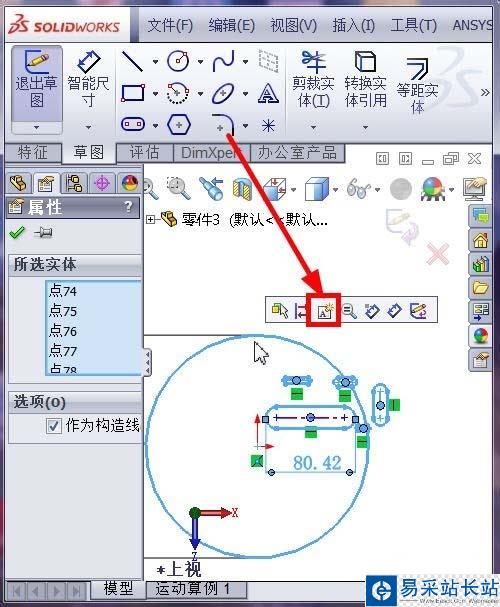Viewport: 500px width, 607px height.
Task: Click the yellow-boxes cursor icon in context toolbar
Action: pyautogui.click(x=279, y=310)
